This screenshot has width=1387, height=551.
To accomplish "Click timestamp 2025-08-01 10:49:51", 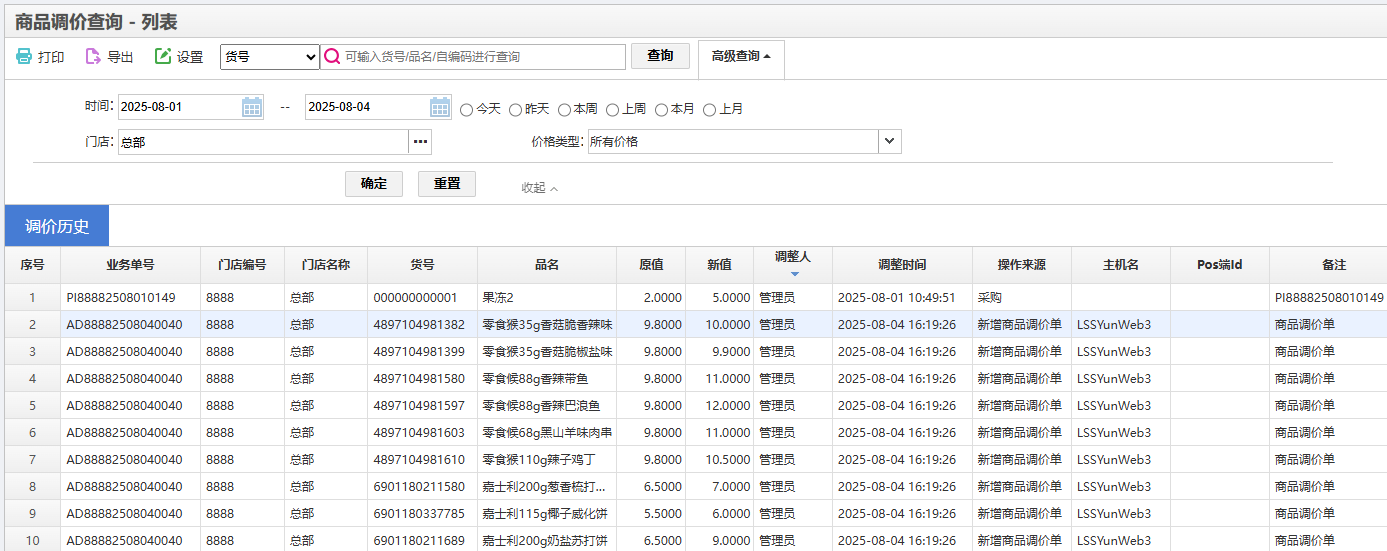I will point(896,298).
